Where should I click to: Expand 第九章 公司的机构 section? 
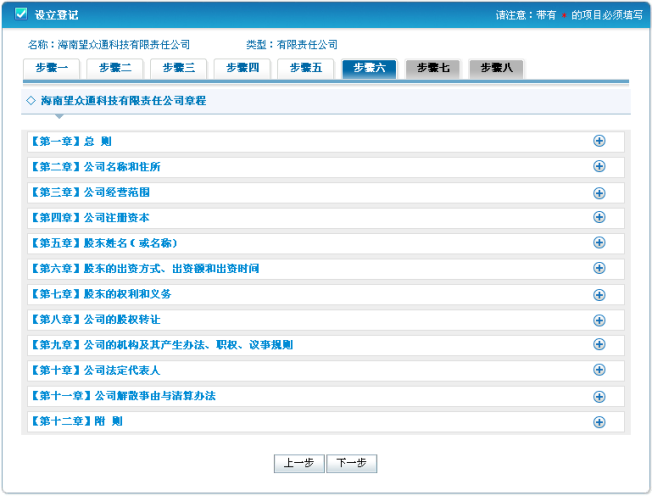(x=599, y=345)
